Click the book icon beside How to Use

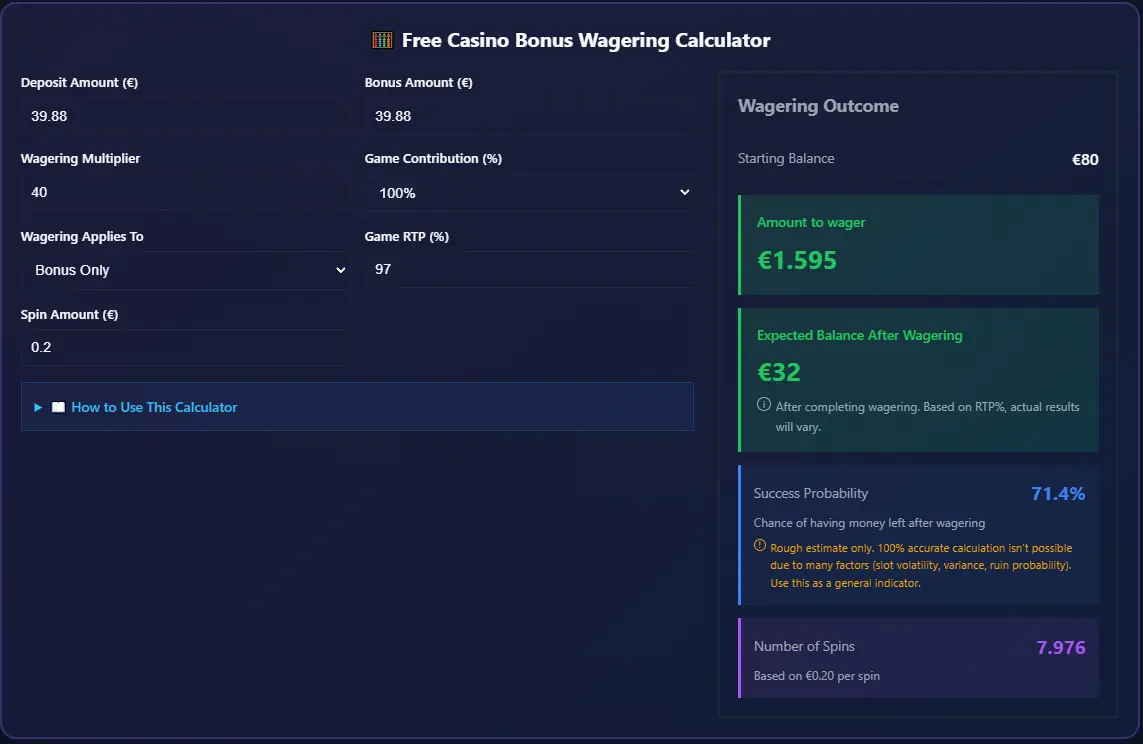tap(57, 407)
